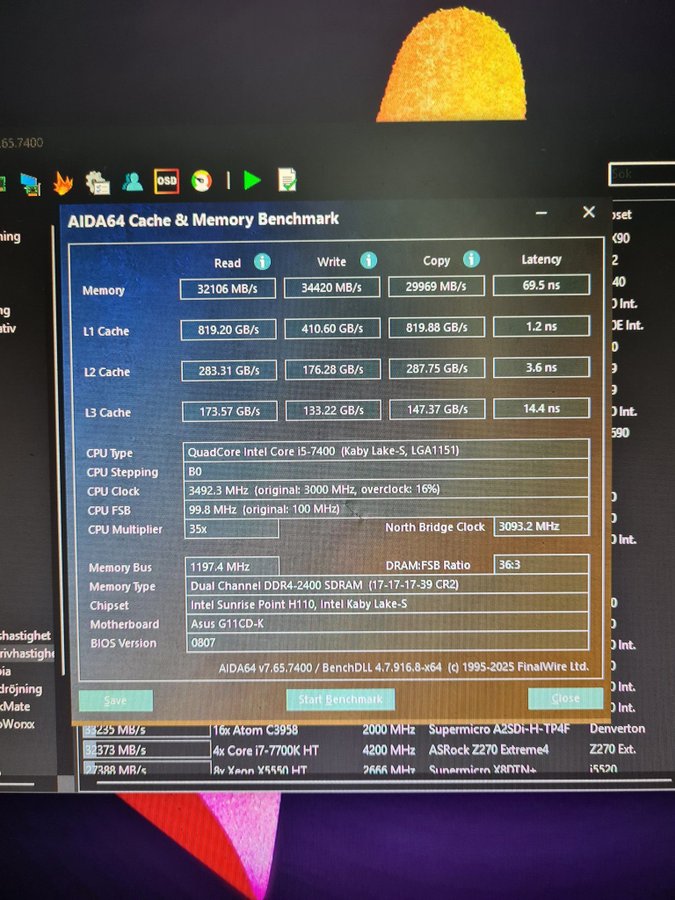
Task: Click the Save button in benchmark dialog
Action: 115,701
